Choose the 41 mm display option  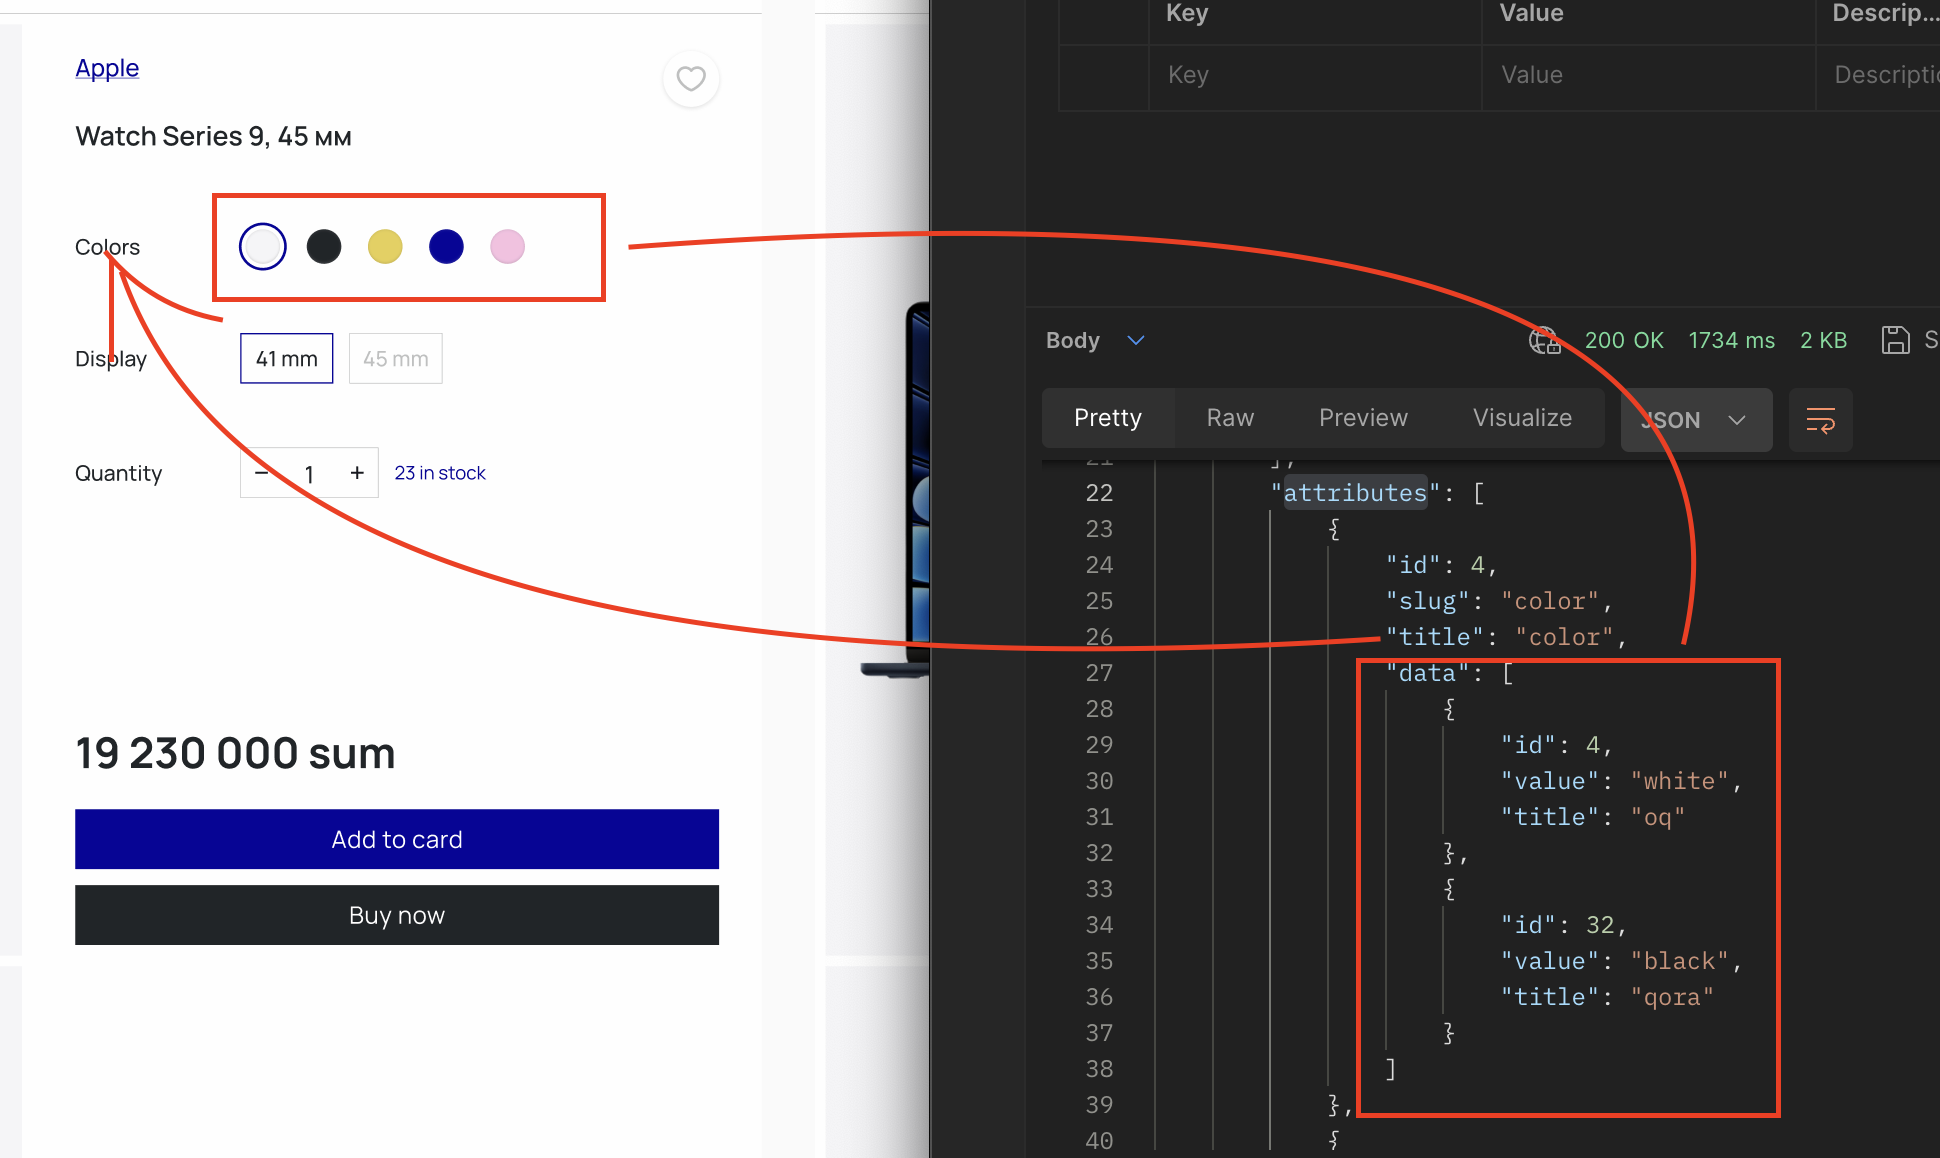pyautogui.click(x=286, y=358)
